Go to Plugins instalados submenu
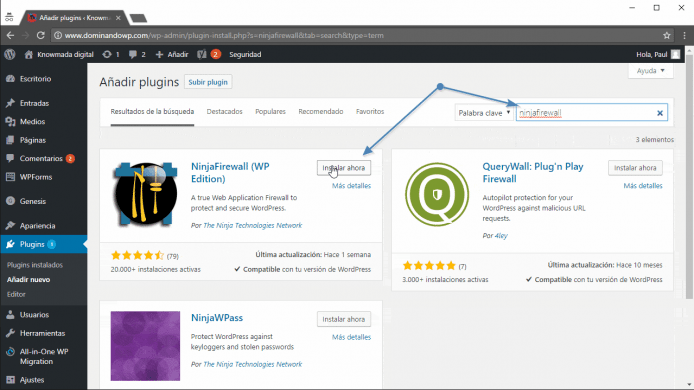 click(35, 265)
